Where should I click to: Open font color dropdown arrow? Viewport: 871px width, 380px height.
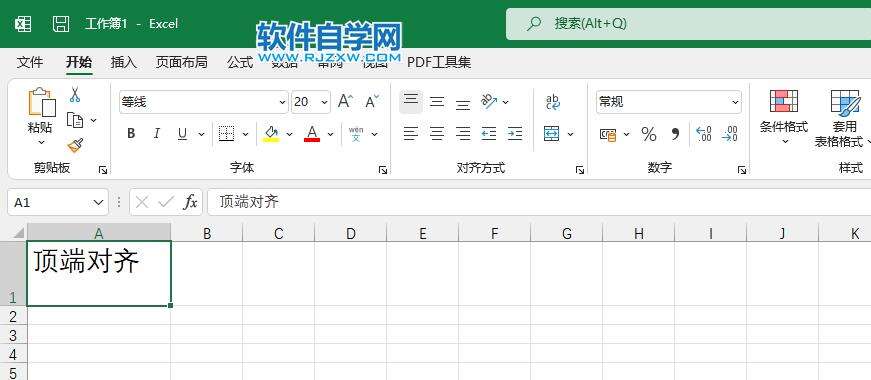[330, 134]
